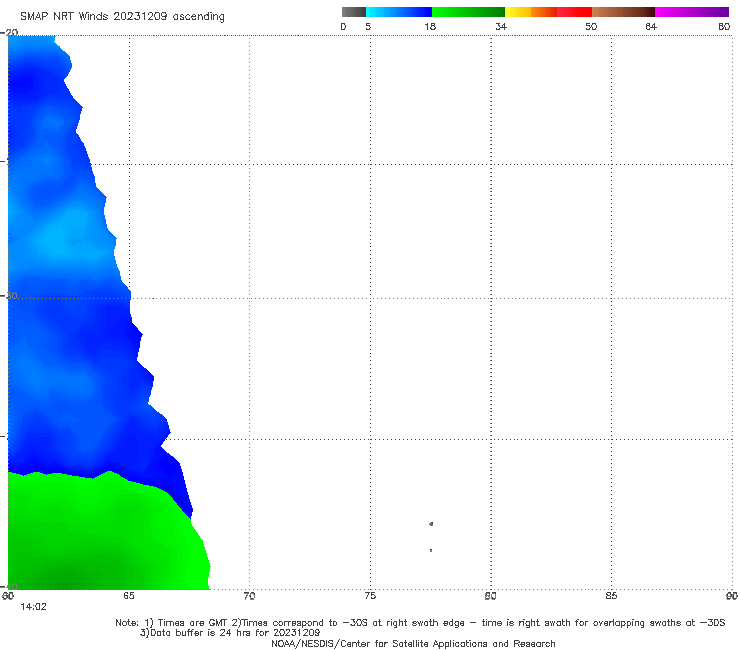Click the SMAP NRT Winds 20231209 ascending title

click(x=122, y=16)
